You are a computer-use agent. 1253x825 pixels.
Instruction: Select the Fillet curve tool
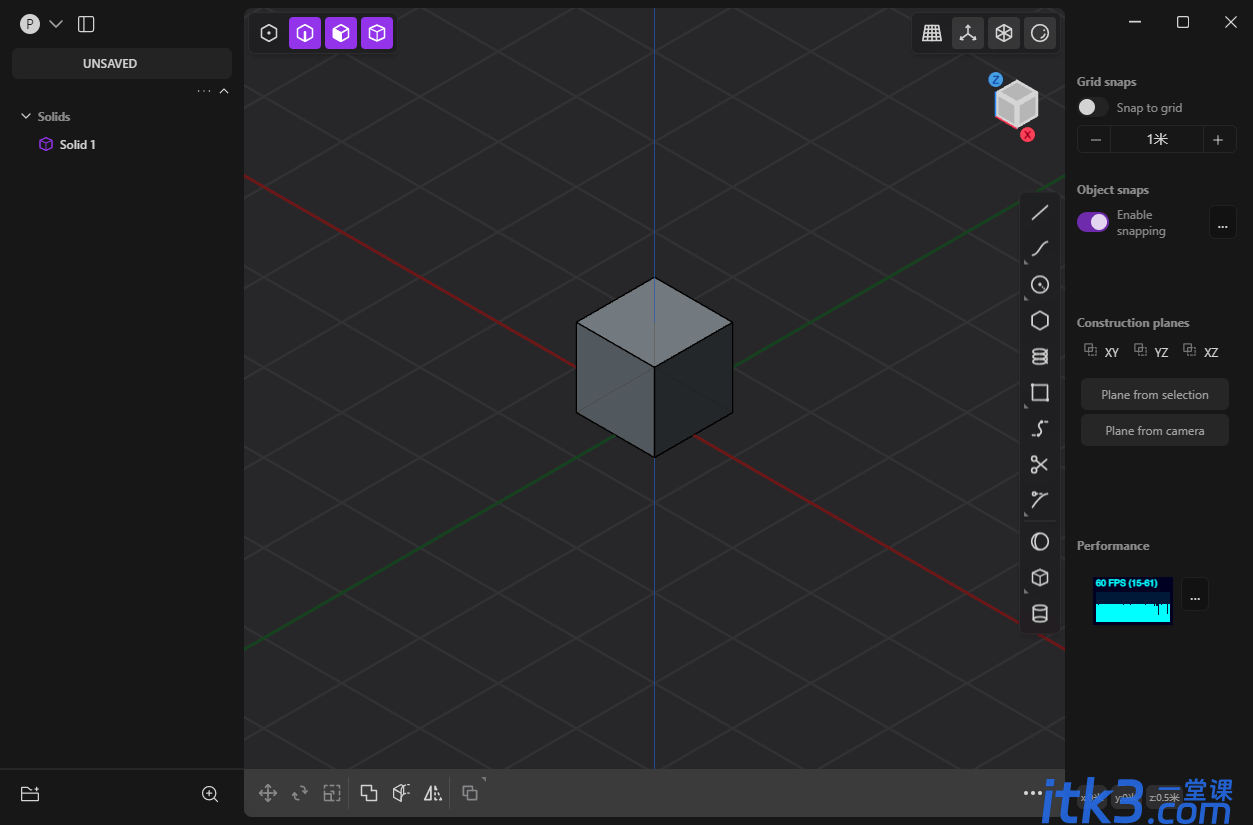(1040, 500)
